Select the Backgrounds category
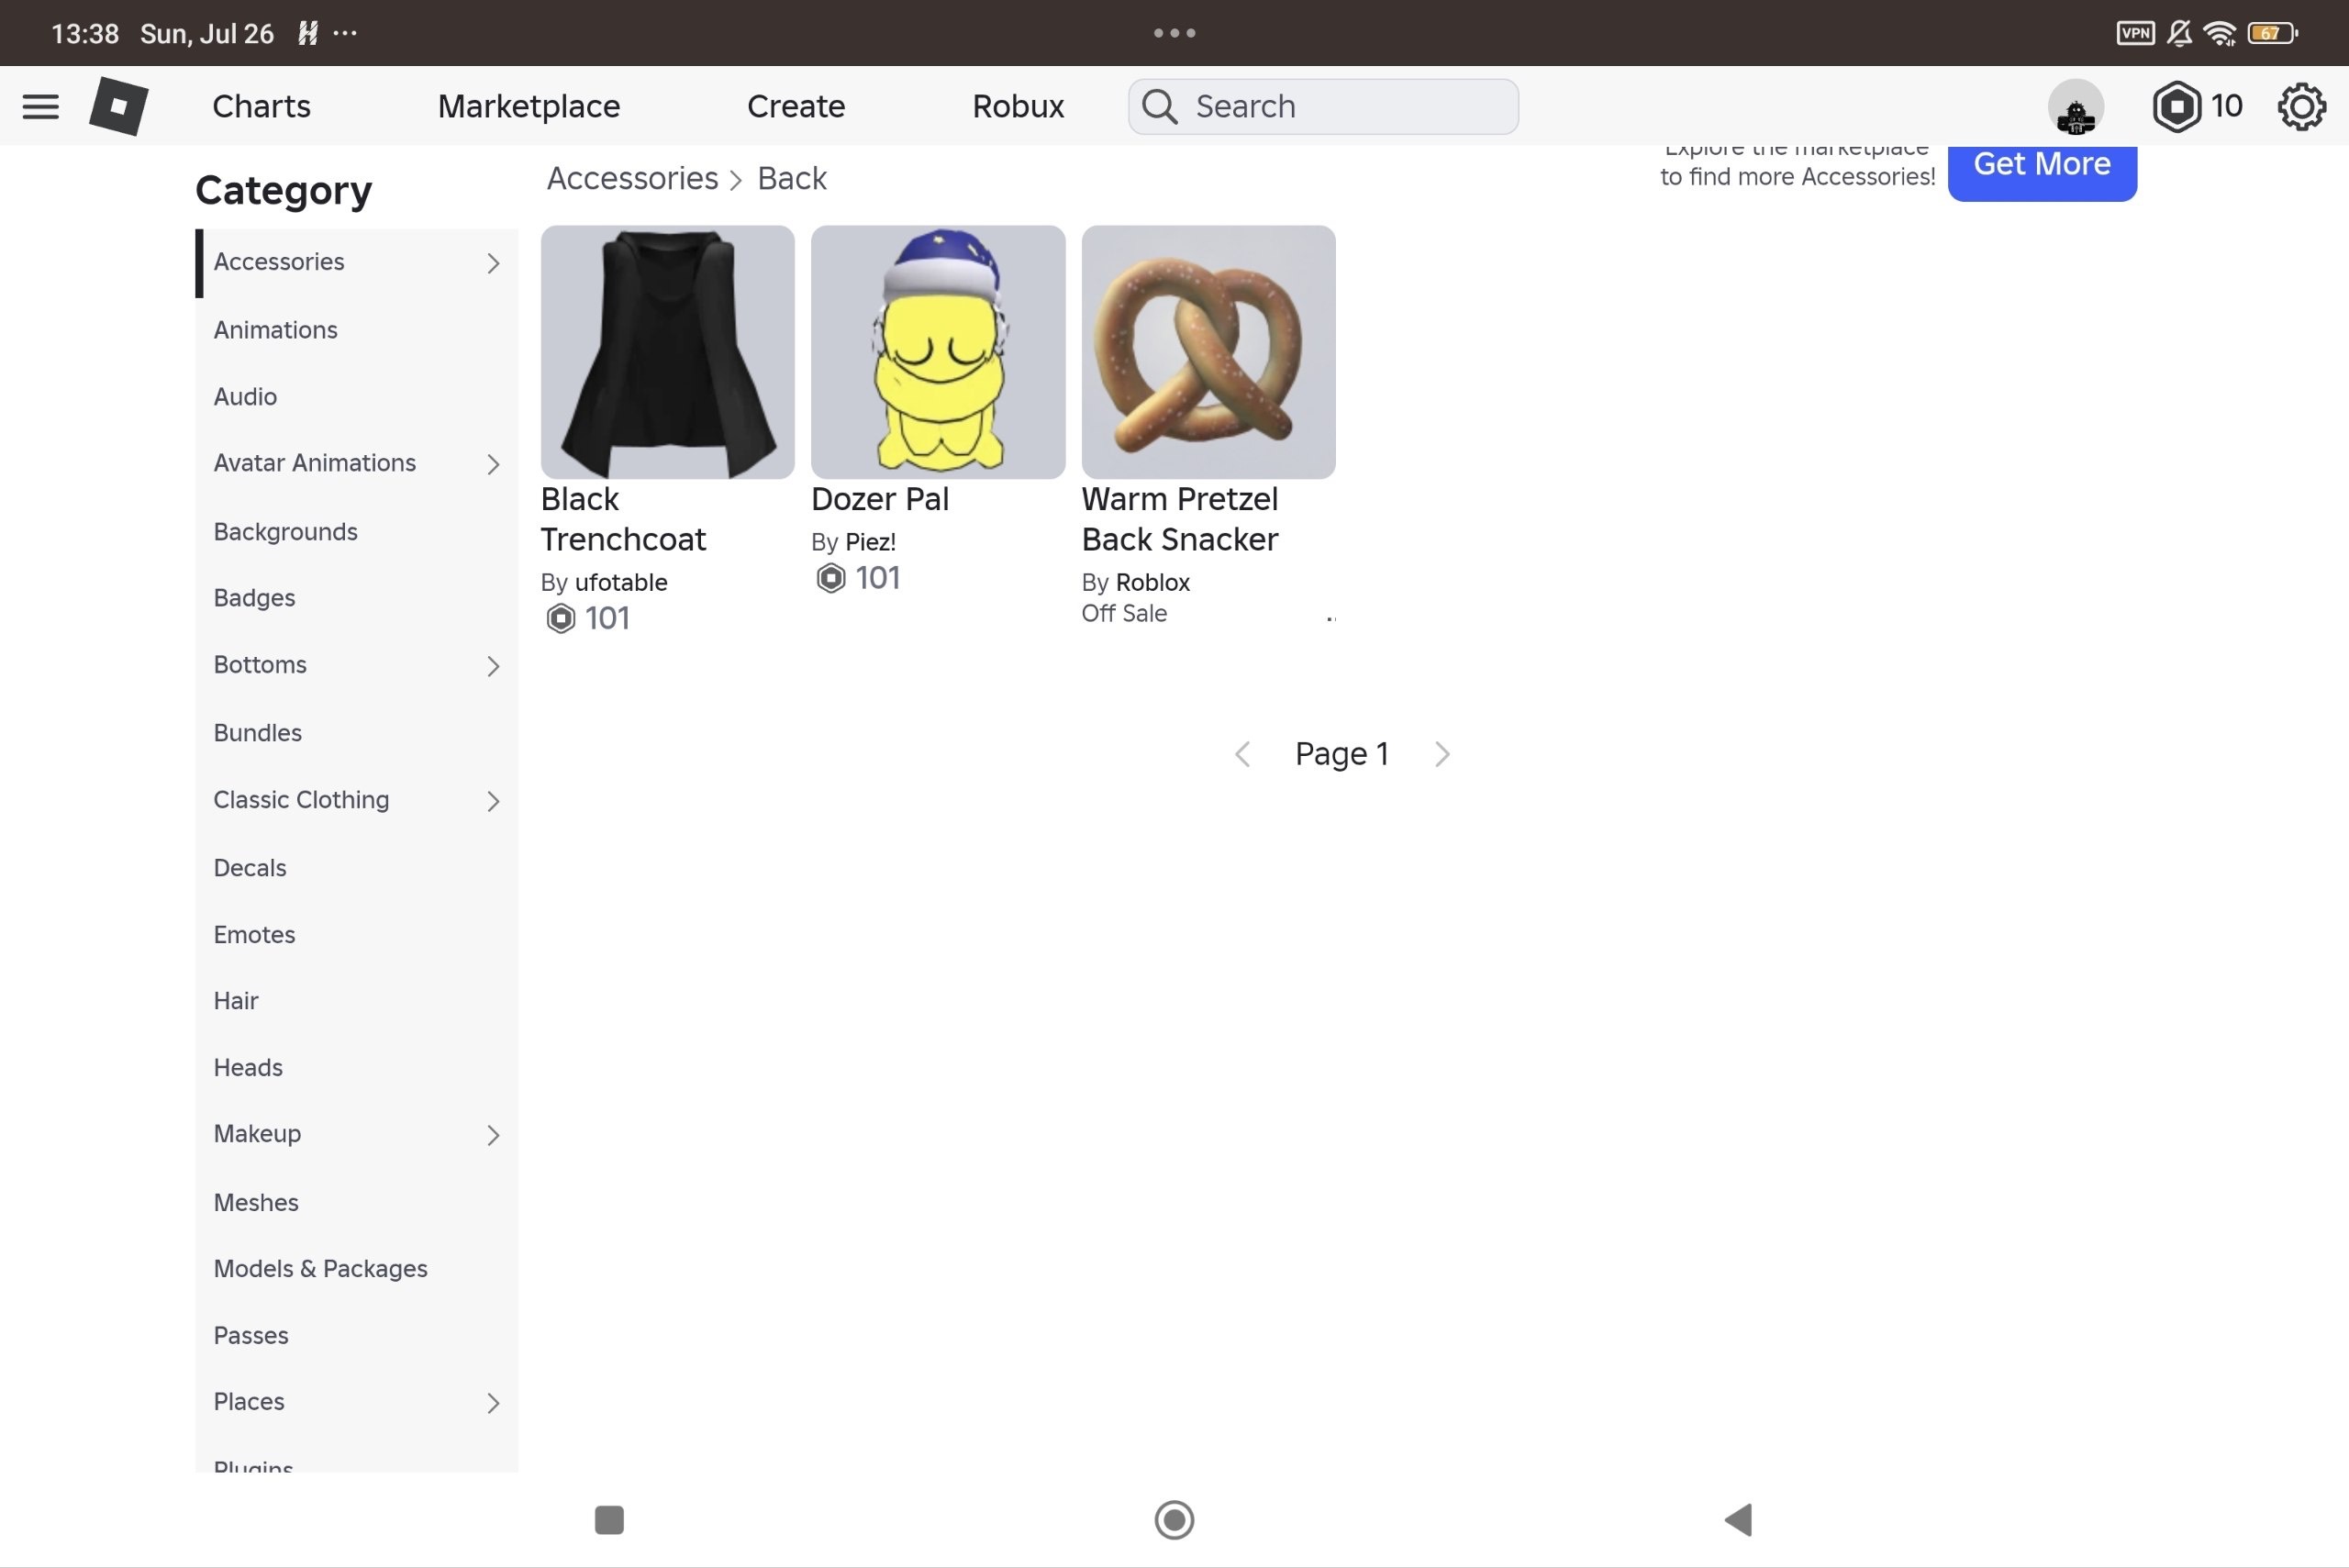2349x1568 pixels. (356, 531)
